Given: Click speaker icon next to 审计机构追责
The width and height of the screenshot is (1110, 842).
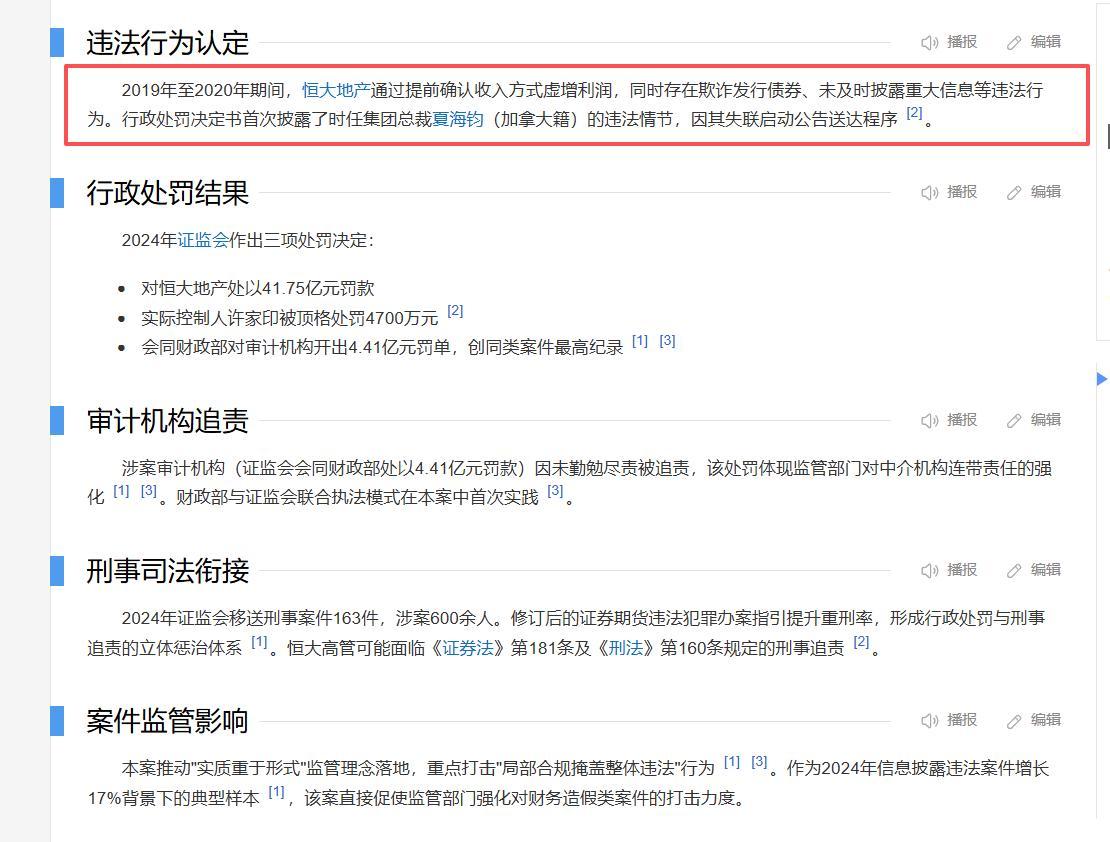Looking at the screenshot, I should tap(930, 420).
